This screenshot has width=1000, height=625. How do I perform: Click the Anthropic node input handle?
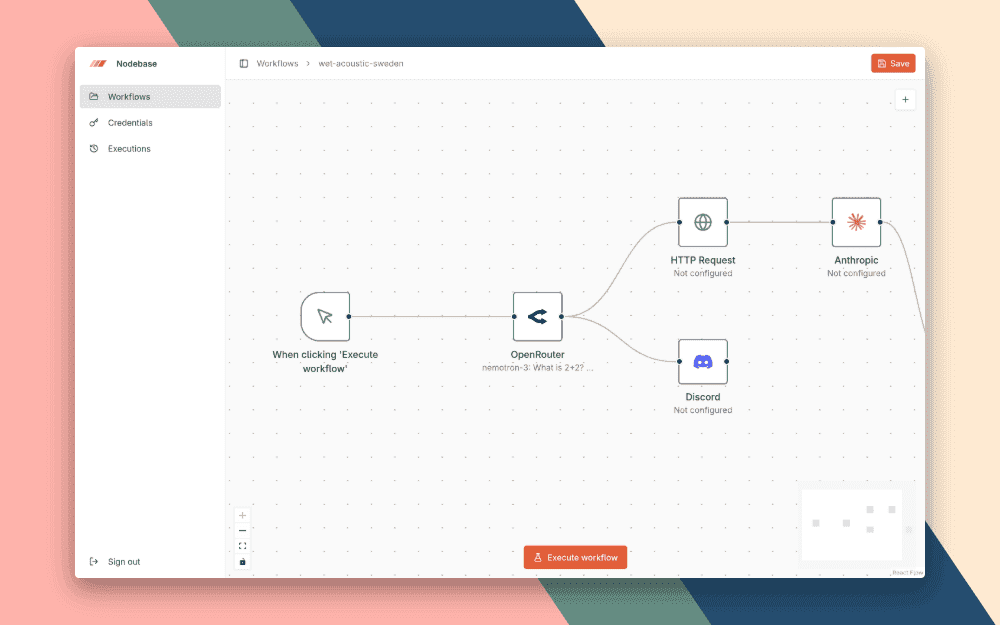[833, 222]
